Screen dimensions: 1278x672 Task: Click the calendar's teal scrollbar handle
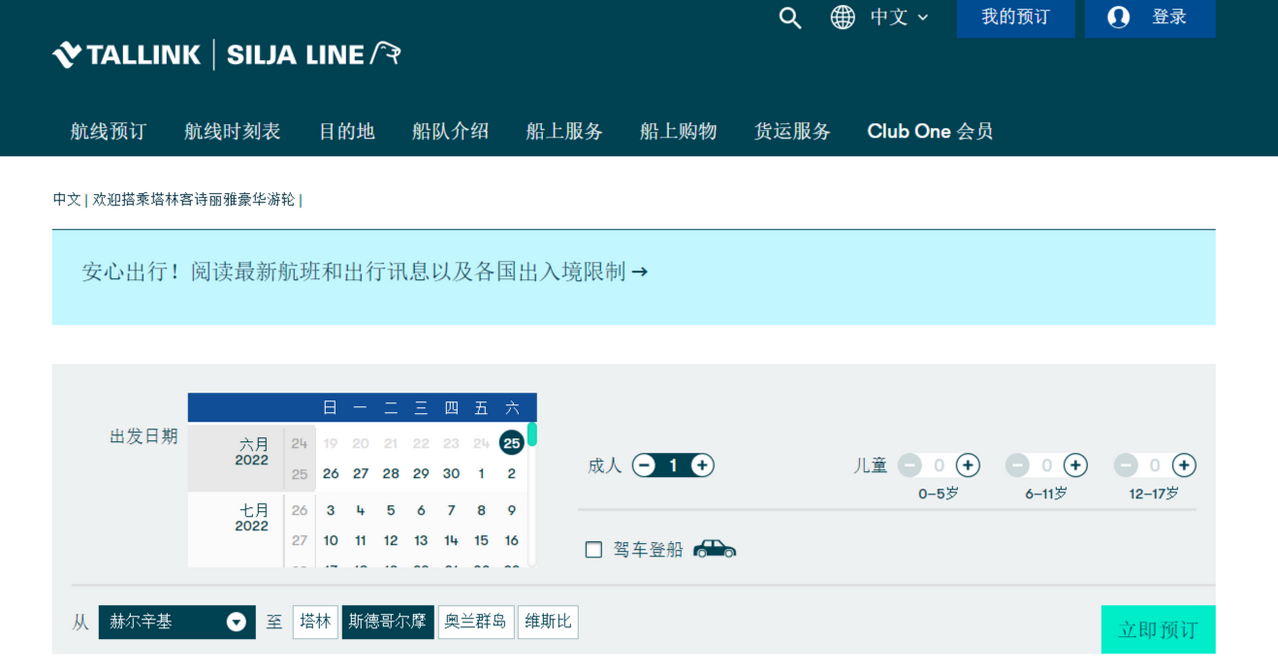(532, 434)
